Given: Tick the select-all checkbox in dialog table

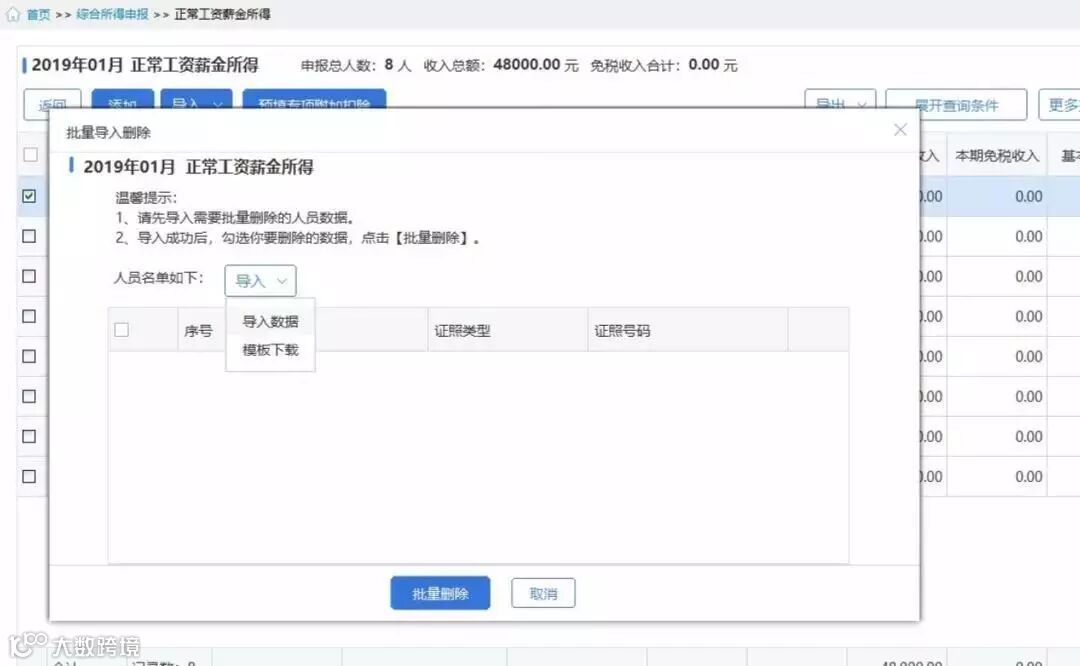Looking at the screenshot, I should 122,330.
